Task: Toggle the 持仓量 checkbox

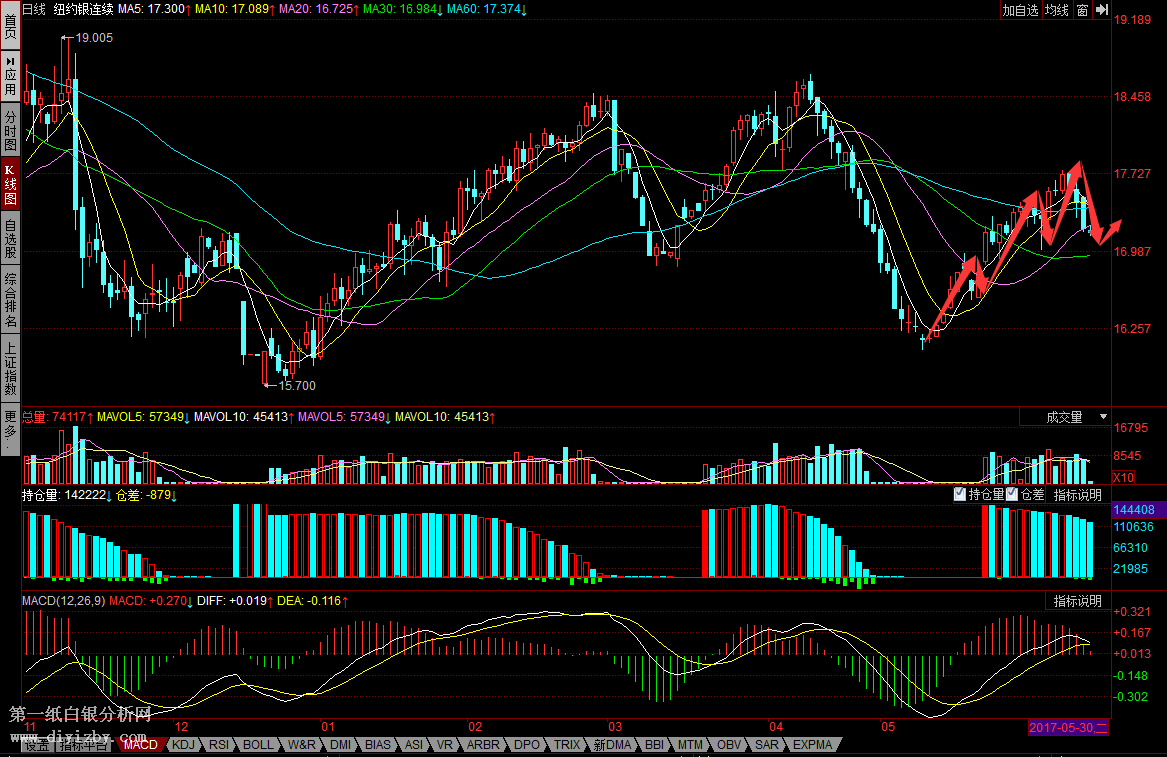Action: (x=960, y=494)
